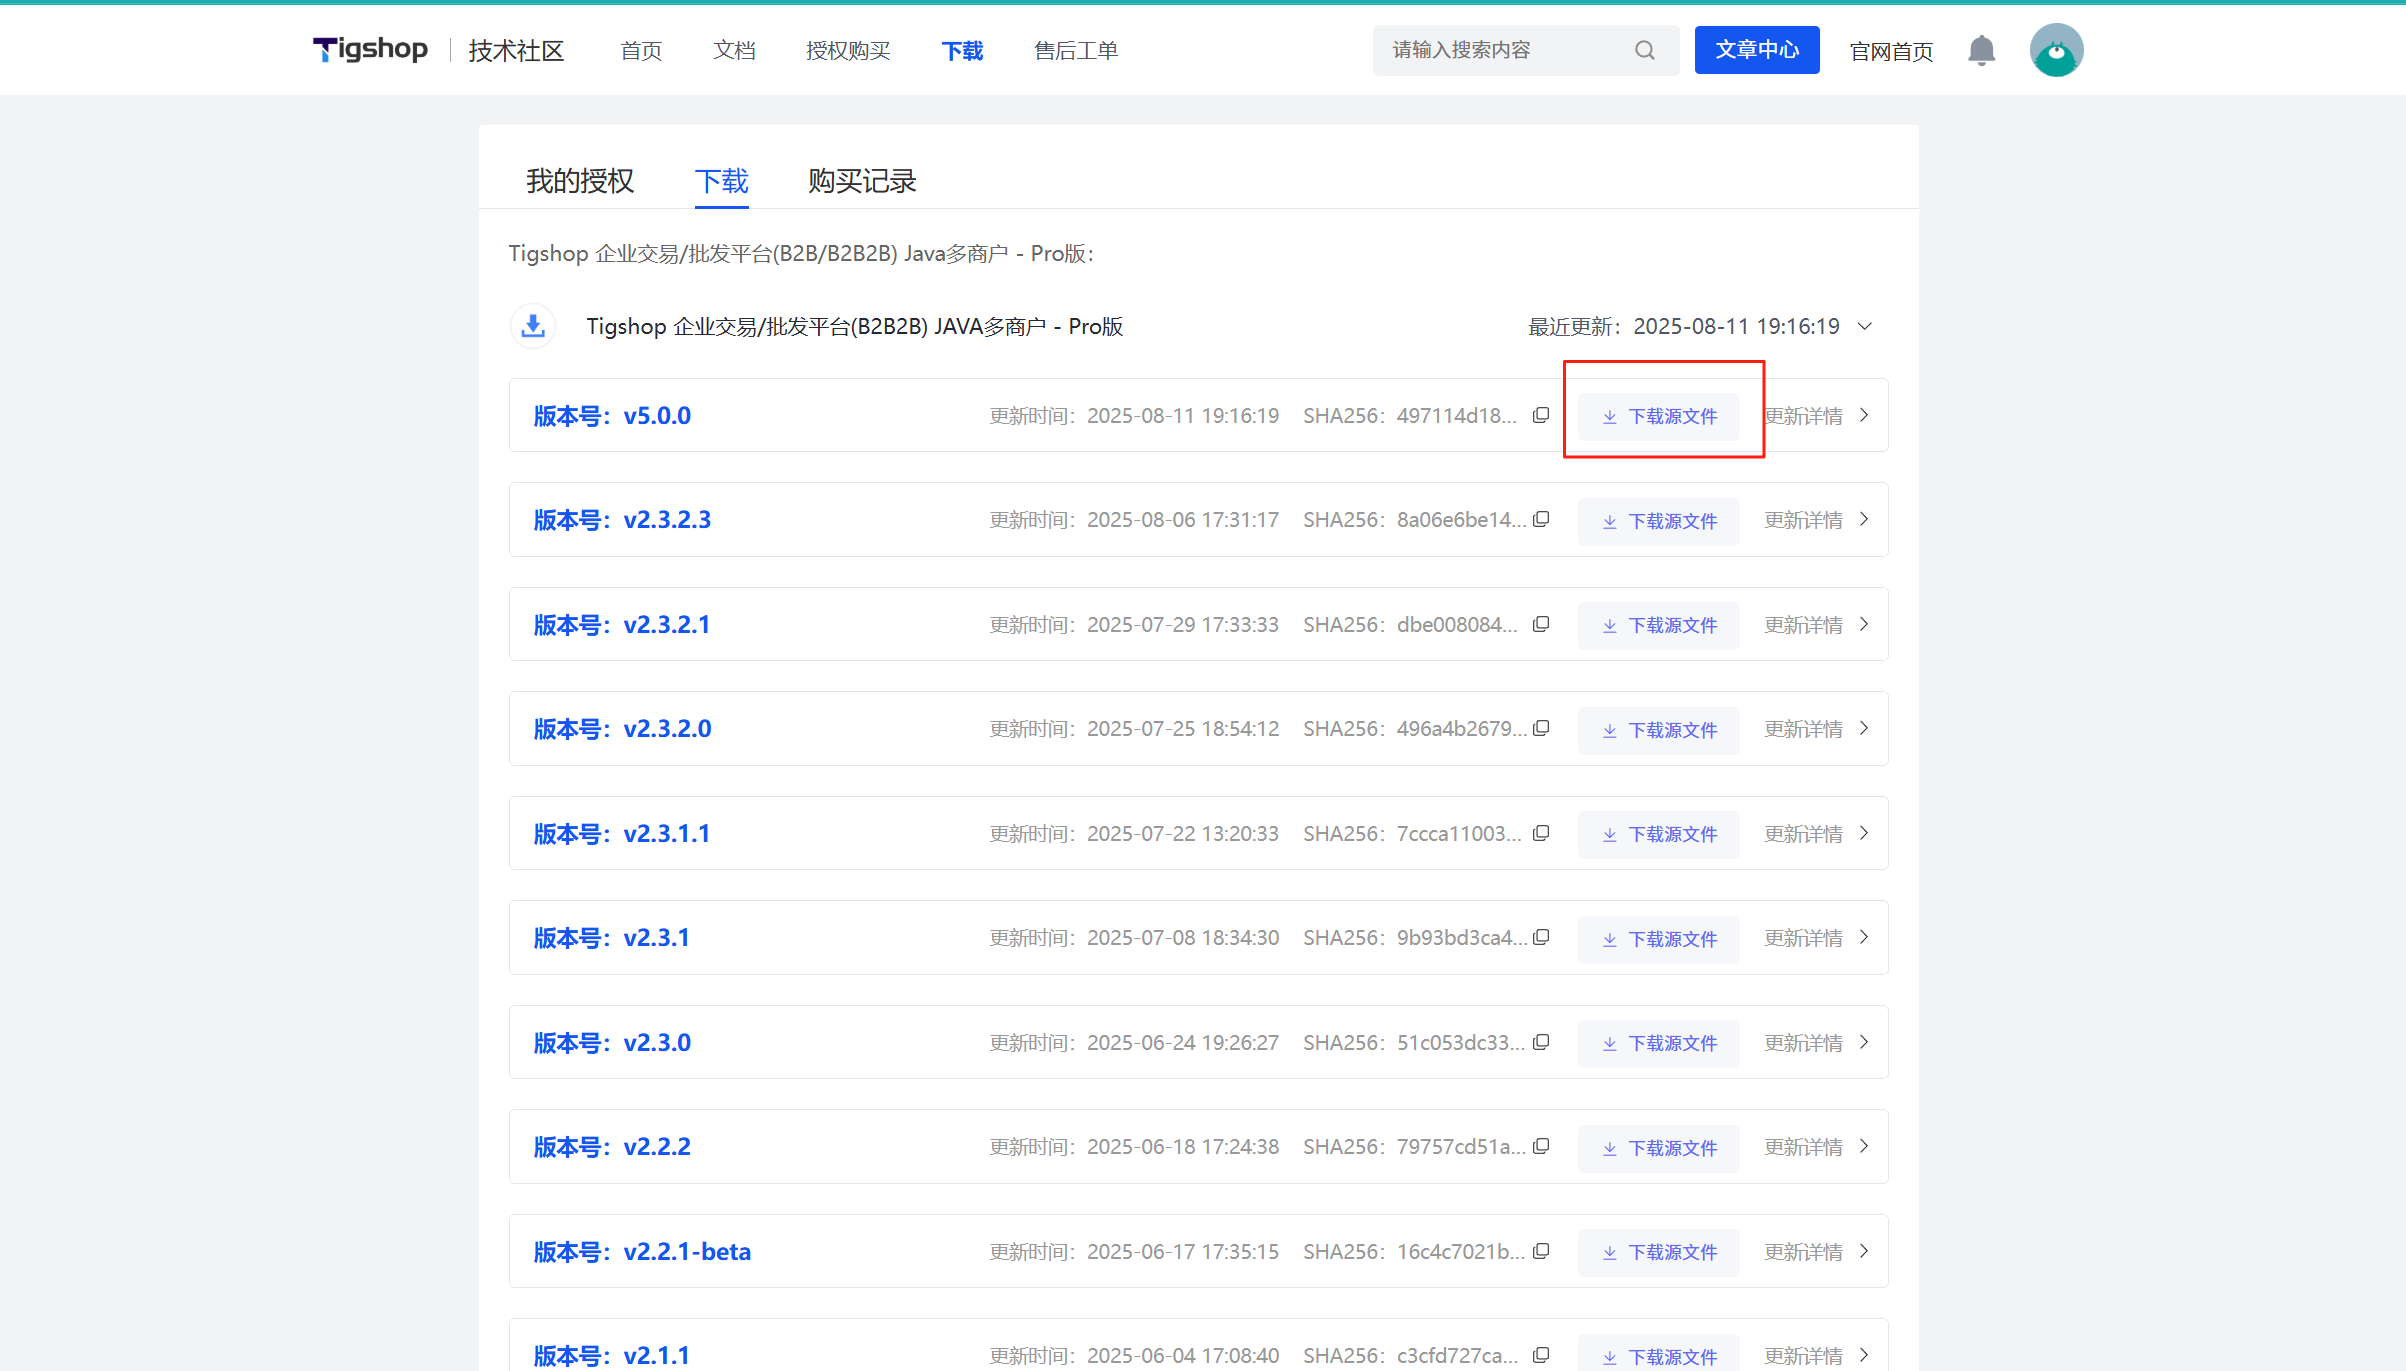Expand 更新详情 for v2.3.1
This screenshot has height=1371, width=2406.
(1817, 937)
